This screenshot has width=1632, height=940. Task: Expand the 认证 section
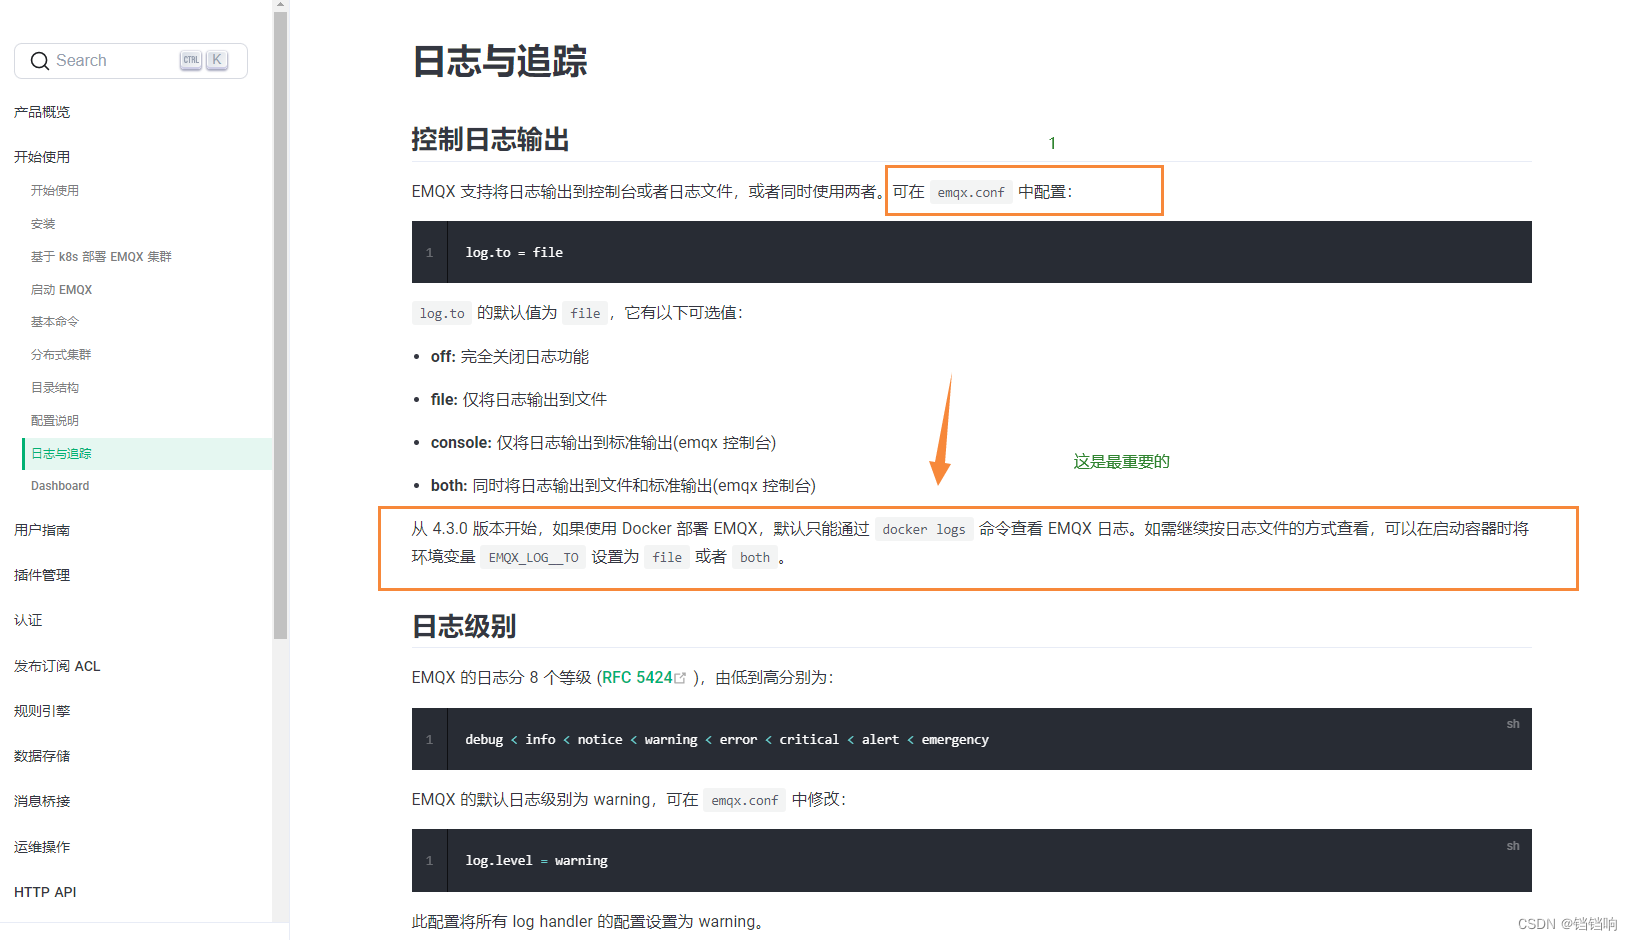28,620
